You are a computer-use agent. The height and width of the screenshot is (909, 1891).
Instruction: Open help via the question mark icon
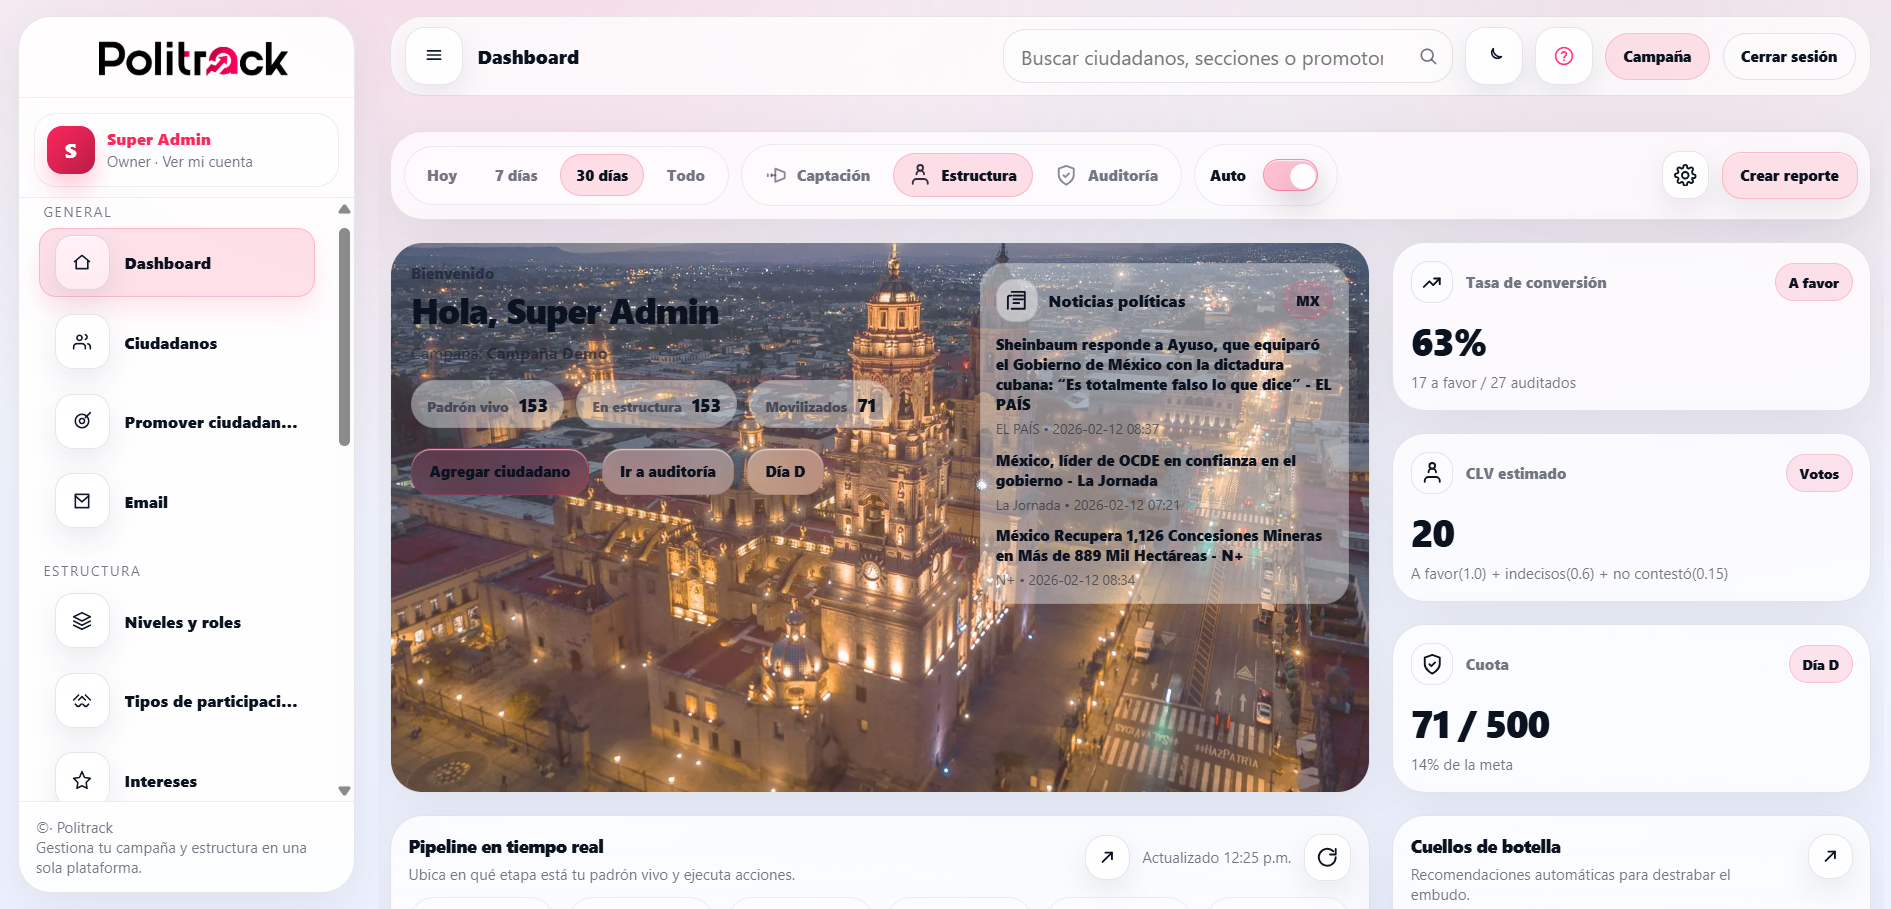[1563, 56]
